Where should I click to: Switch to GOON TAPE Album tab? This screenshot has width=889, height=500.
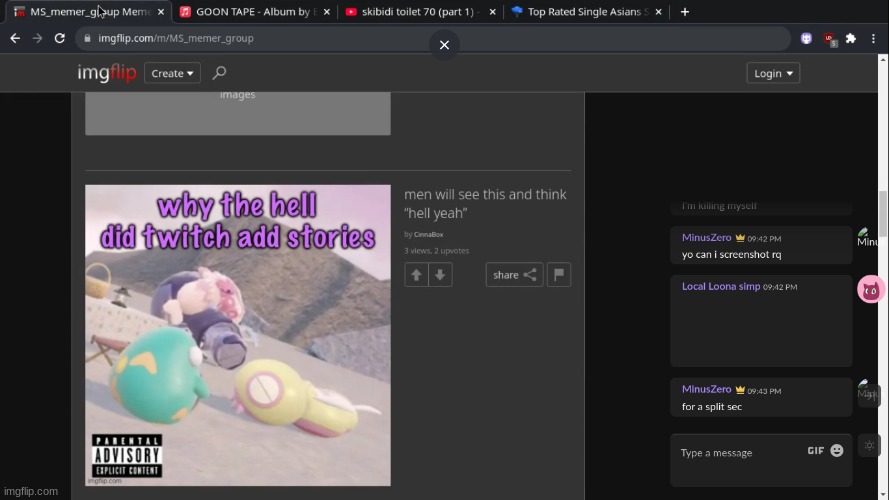(x=255, y=11)
